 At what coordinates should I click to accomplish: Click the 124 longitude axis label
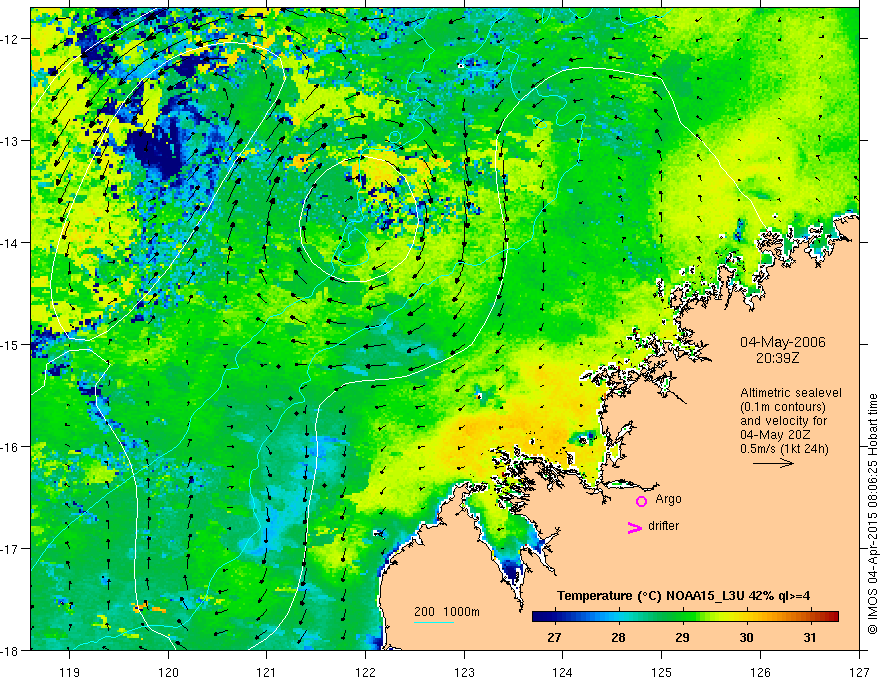click(563, 672)
